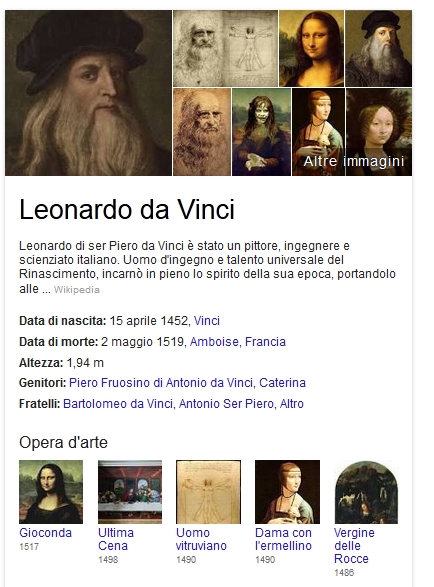Viewport: 434px width, 587px height.
Task: Open the large Leonardo portrait image
Action: (x=88, y=93)
